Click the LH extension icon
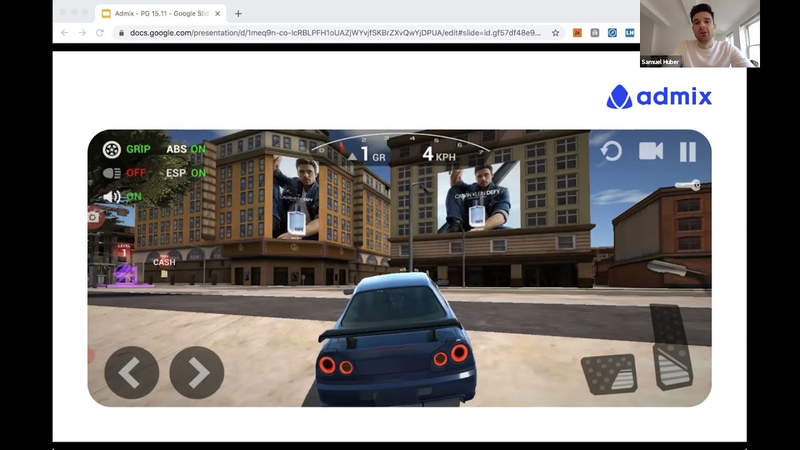This screenshot has width=800, height=450. point(630,33)
